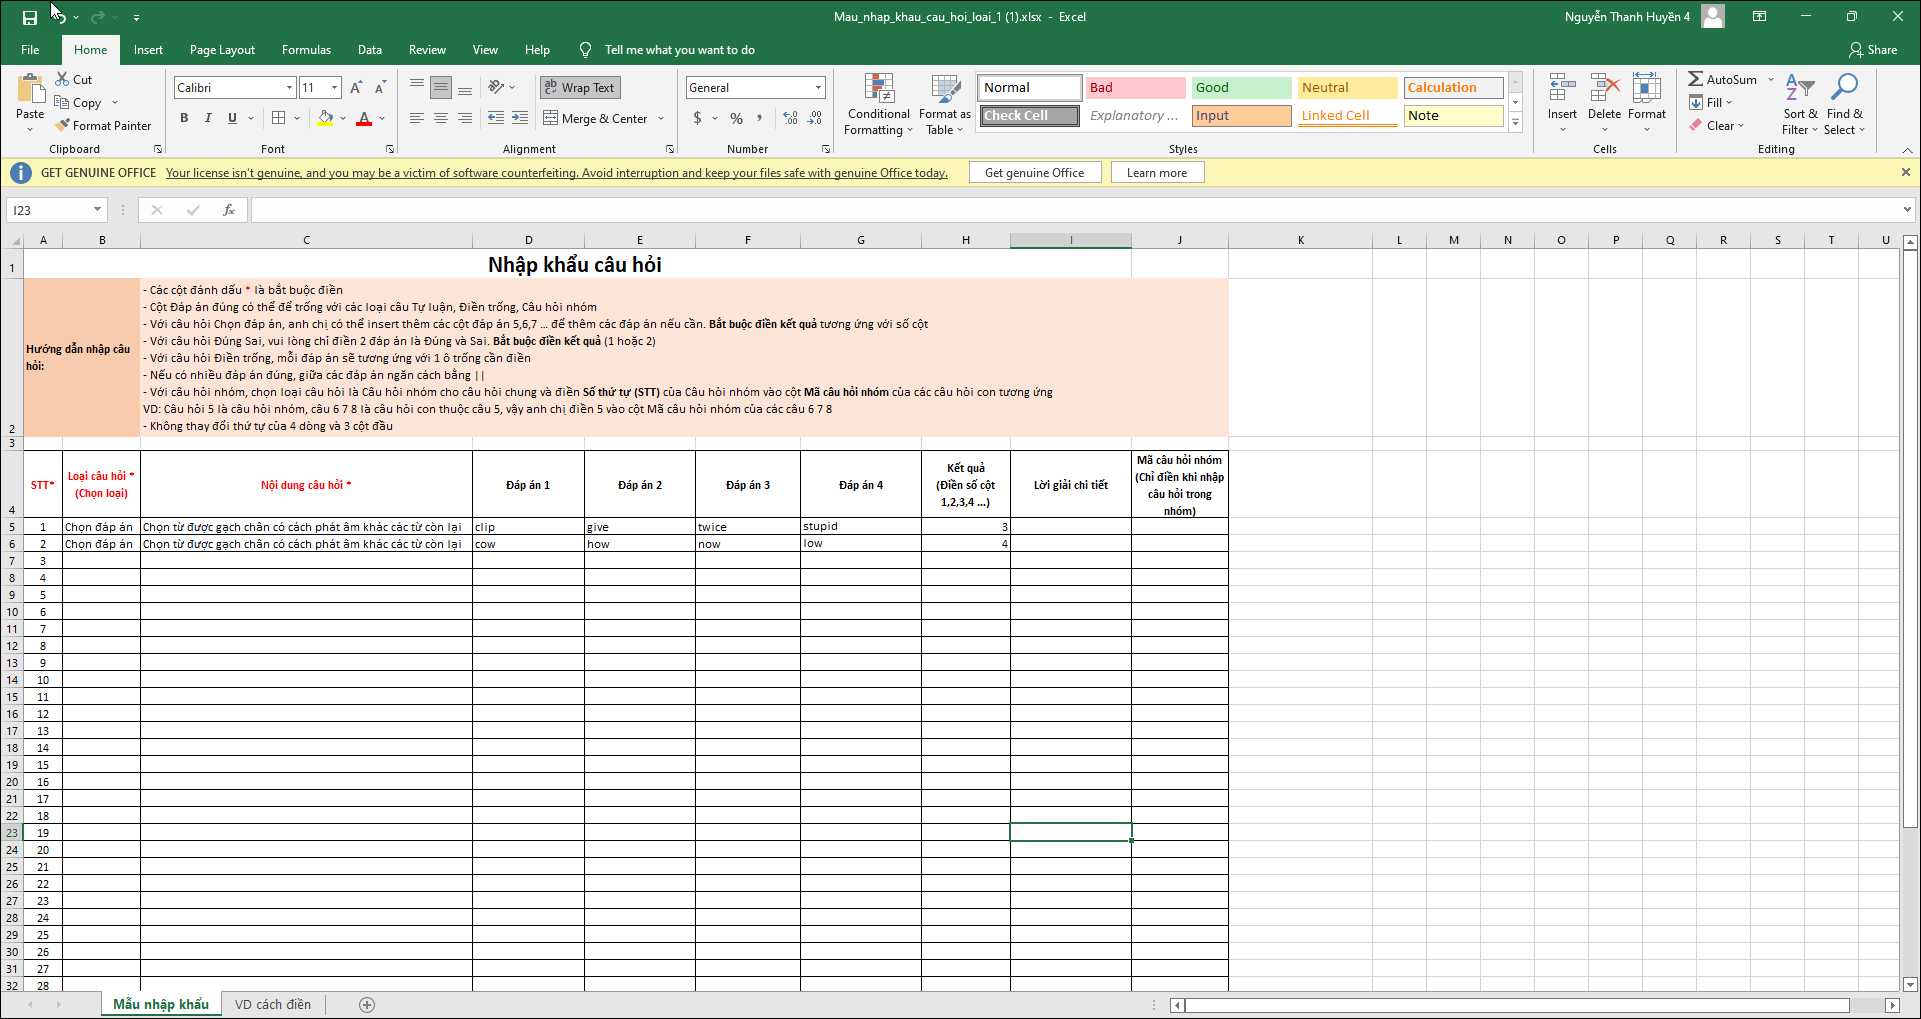1921x1019 pixels.
Task: Apply the Good cell style swatch
Action: 1241,88
